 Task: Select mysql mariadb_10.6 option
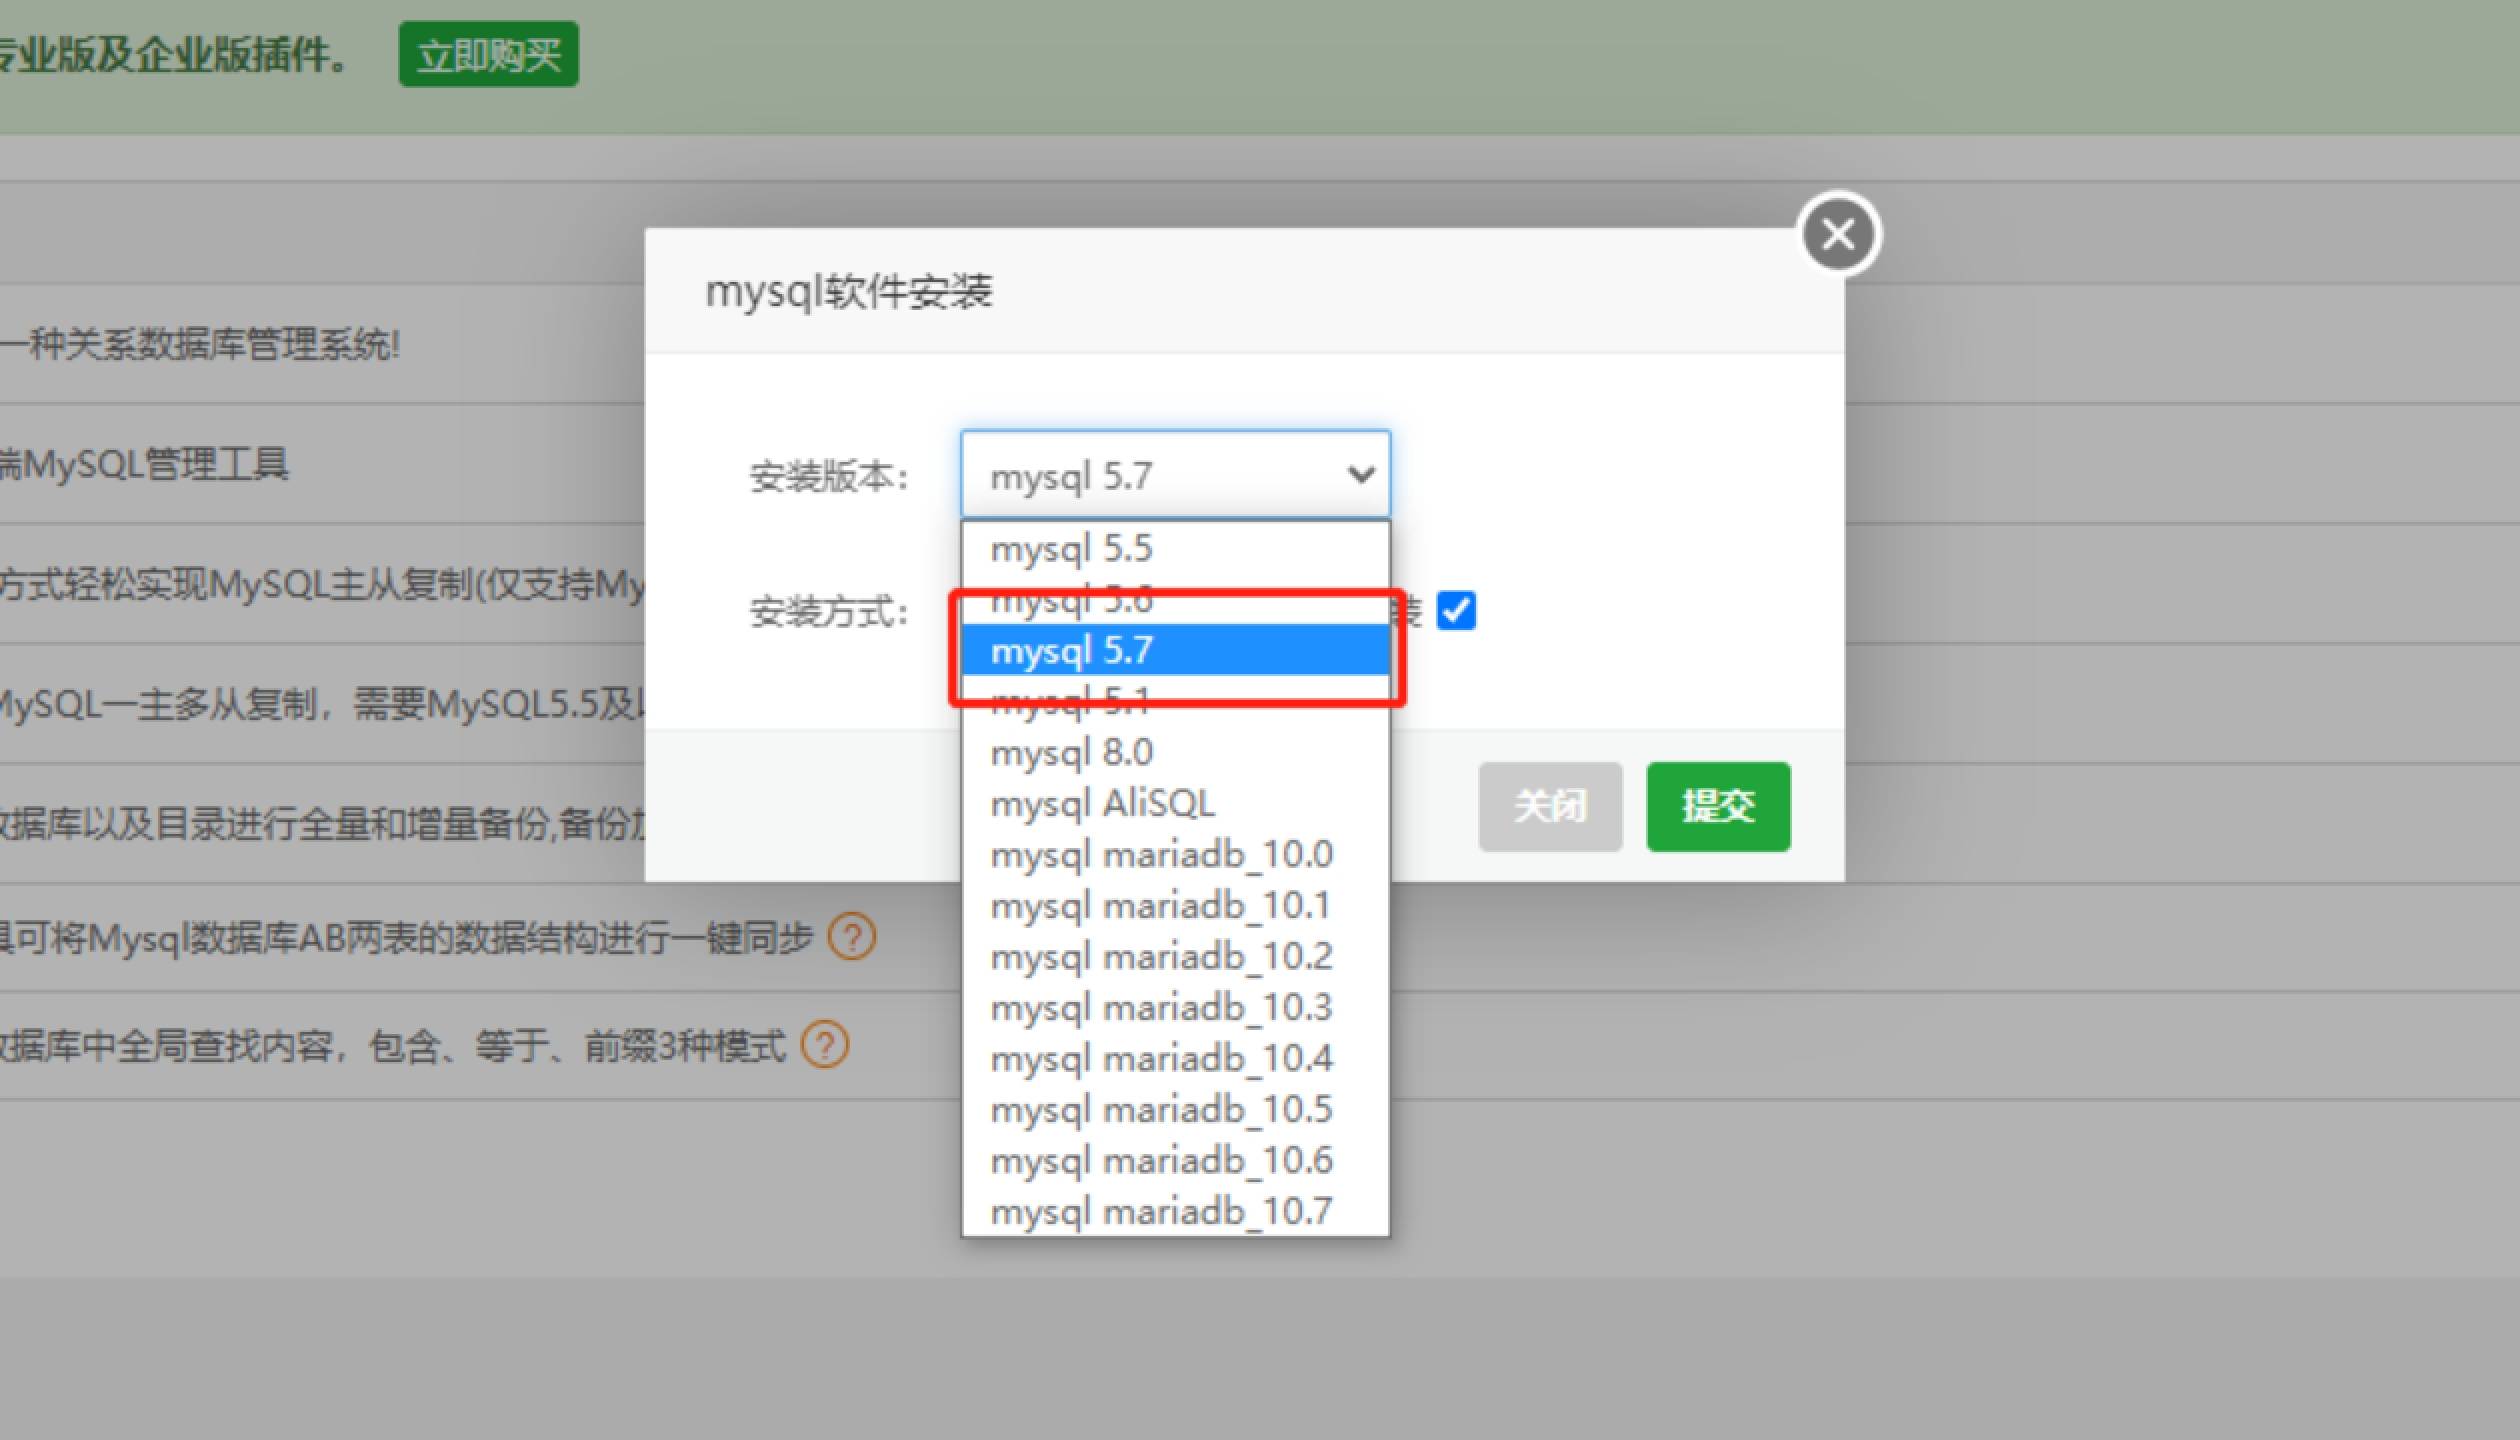tap(1175, 1160)
